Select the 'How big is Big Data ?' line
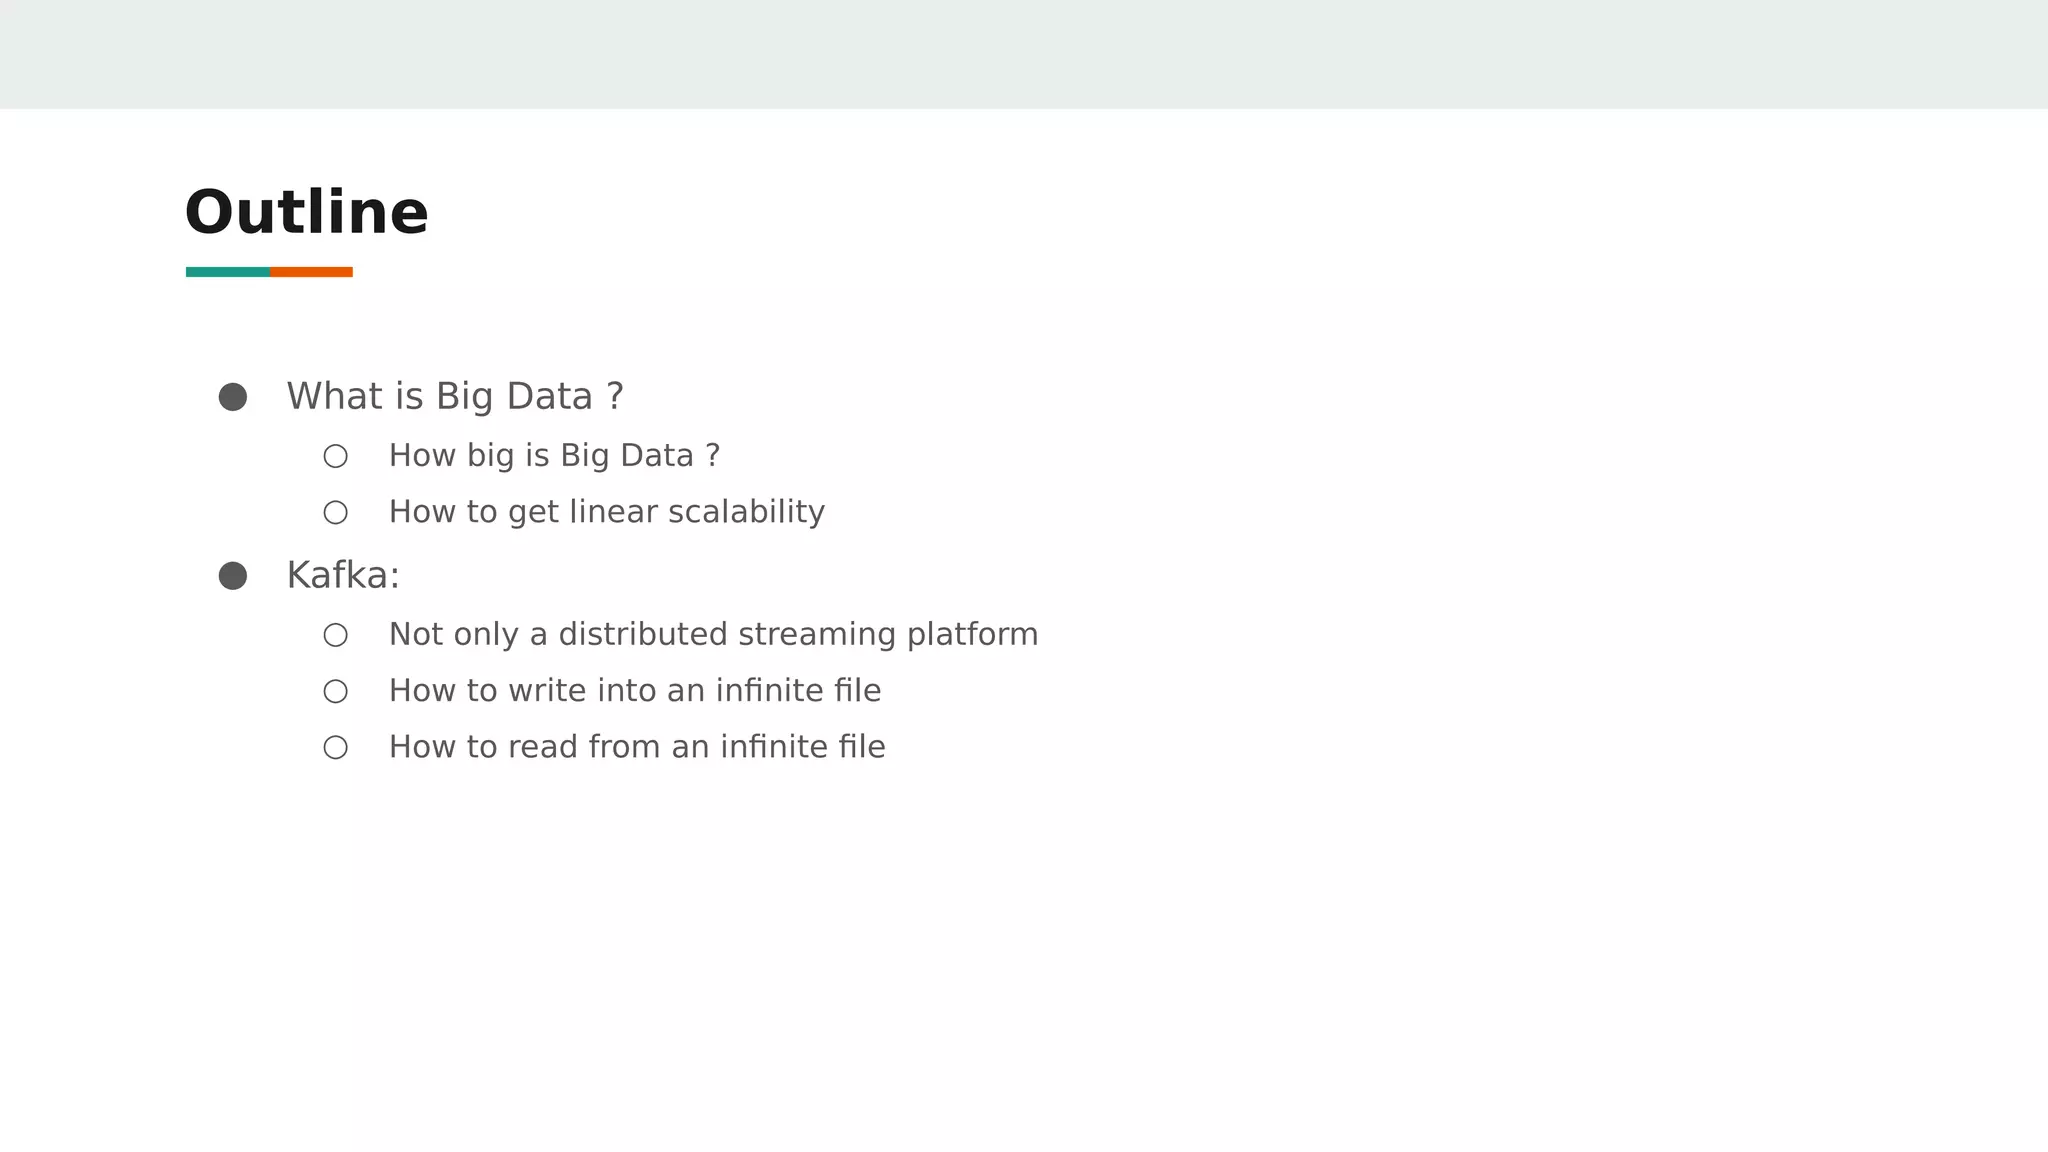 554,456
